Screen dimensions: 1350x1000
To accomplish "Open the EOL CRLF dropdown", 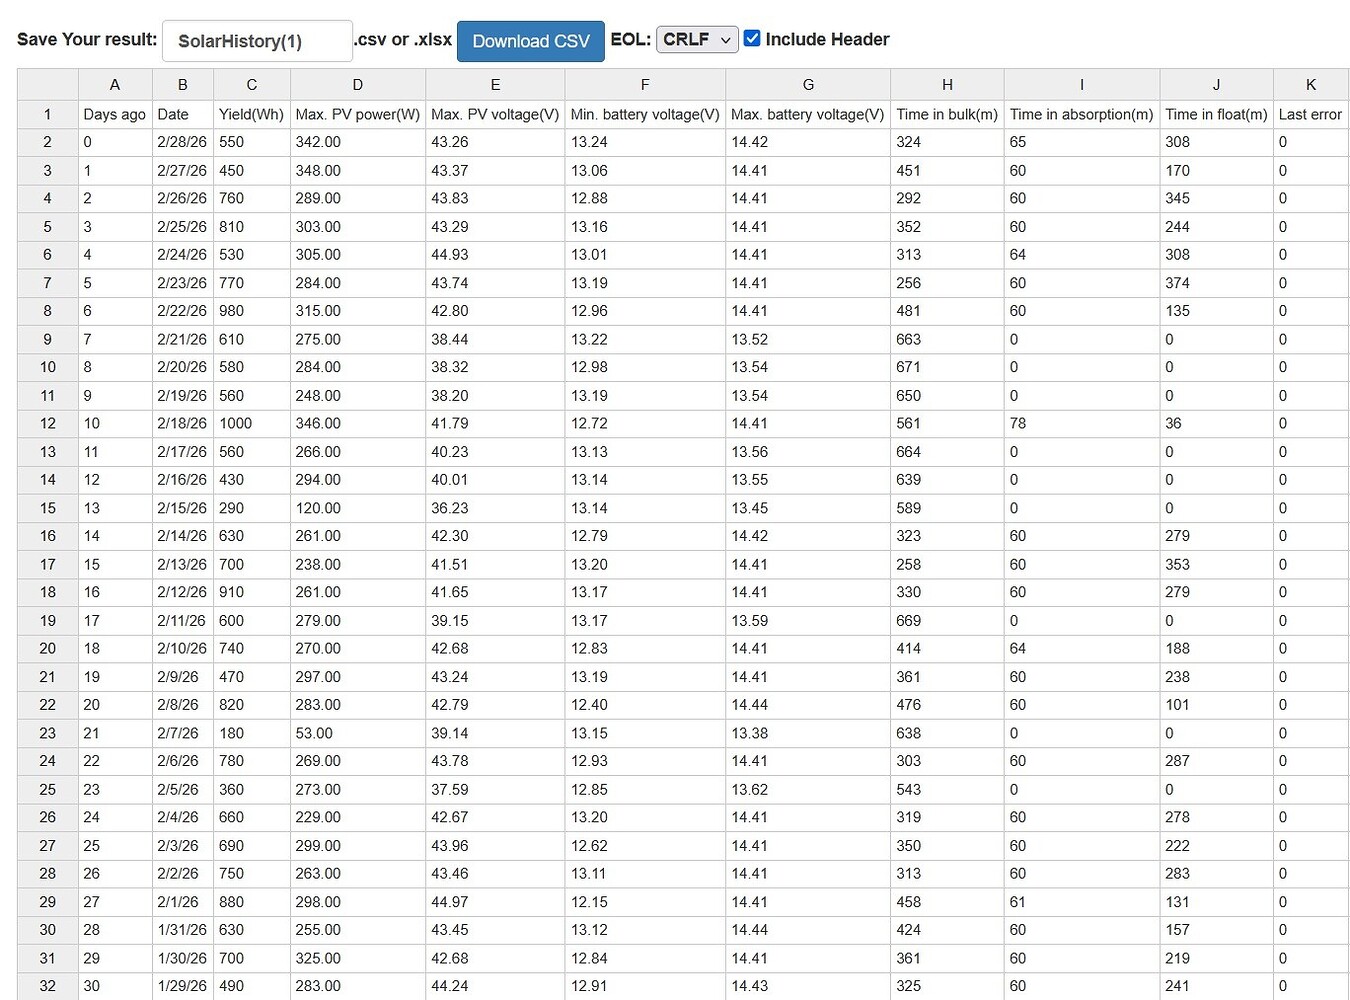I will point(697,39).
